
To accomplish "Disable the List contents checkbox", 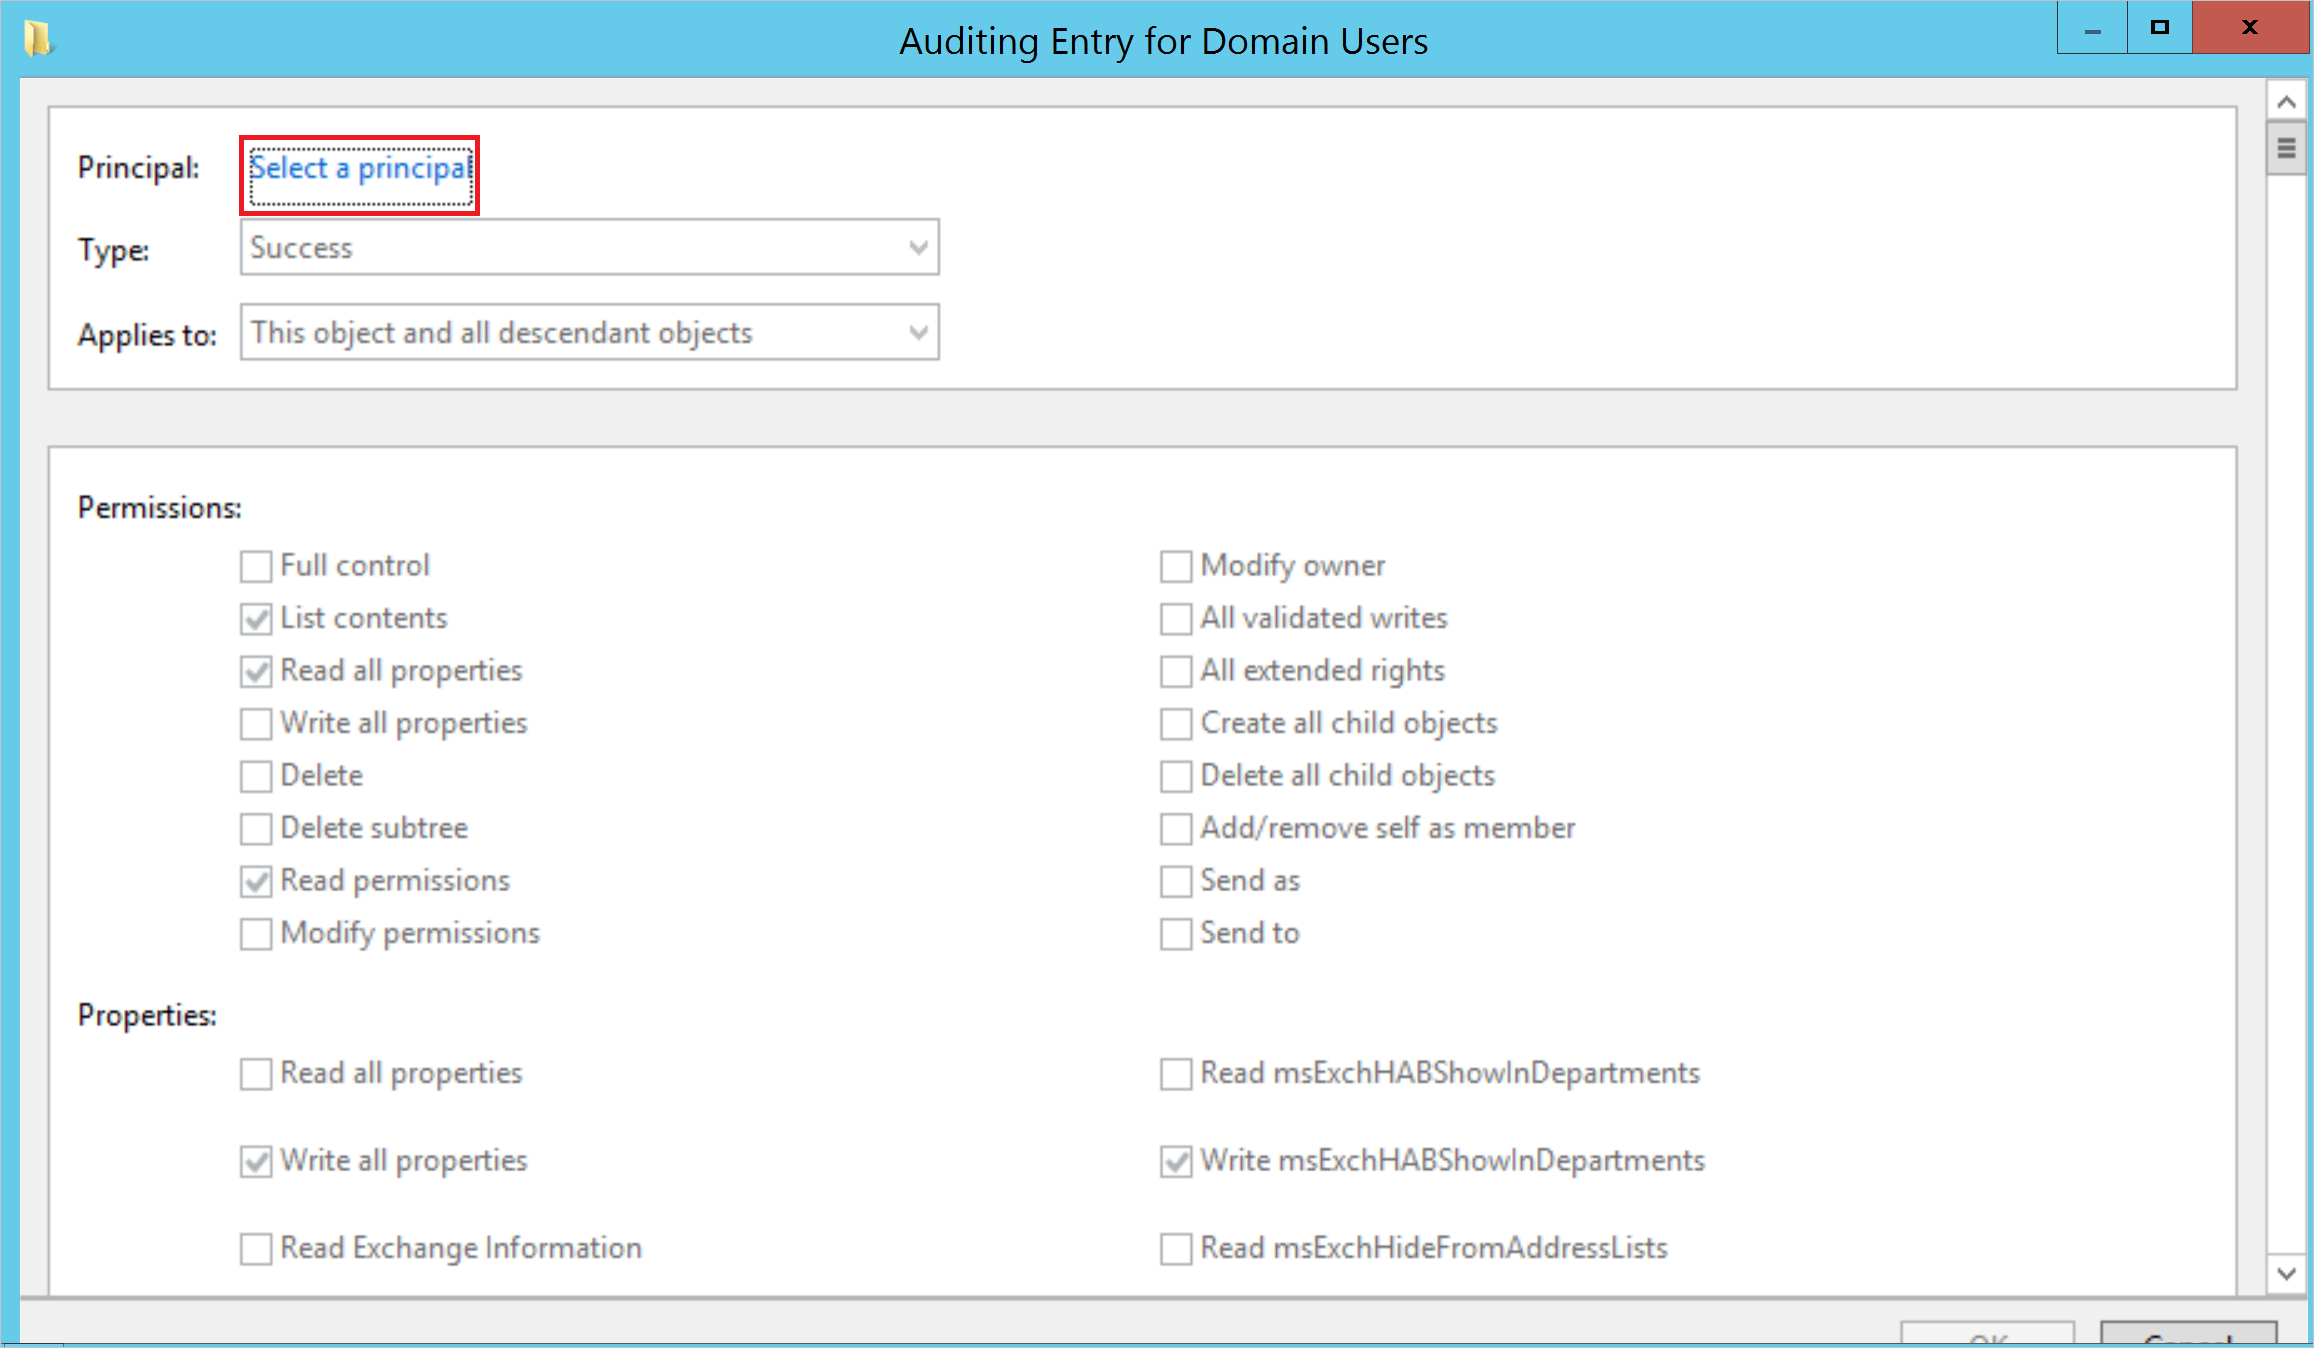I will [258, 618].
